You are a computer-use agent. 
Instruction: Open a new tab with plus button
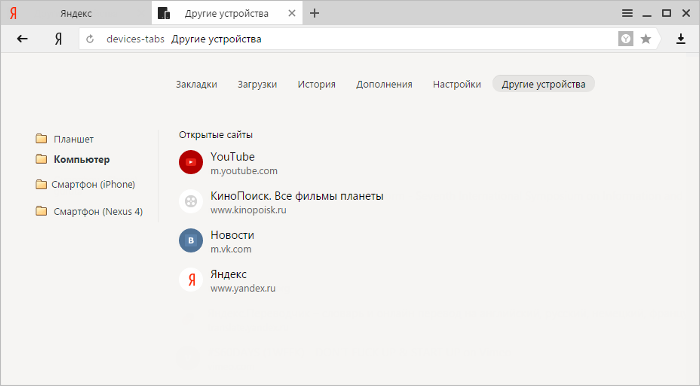314,13
